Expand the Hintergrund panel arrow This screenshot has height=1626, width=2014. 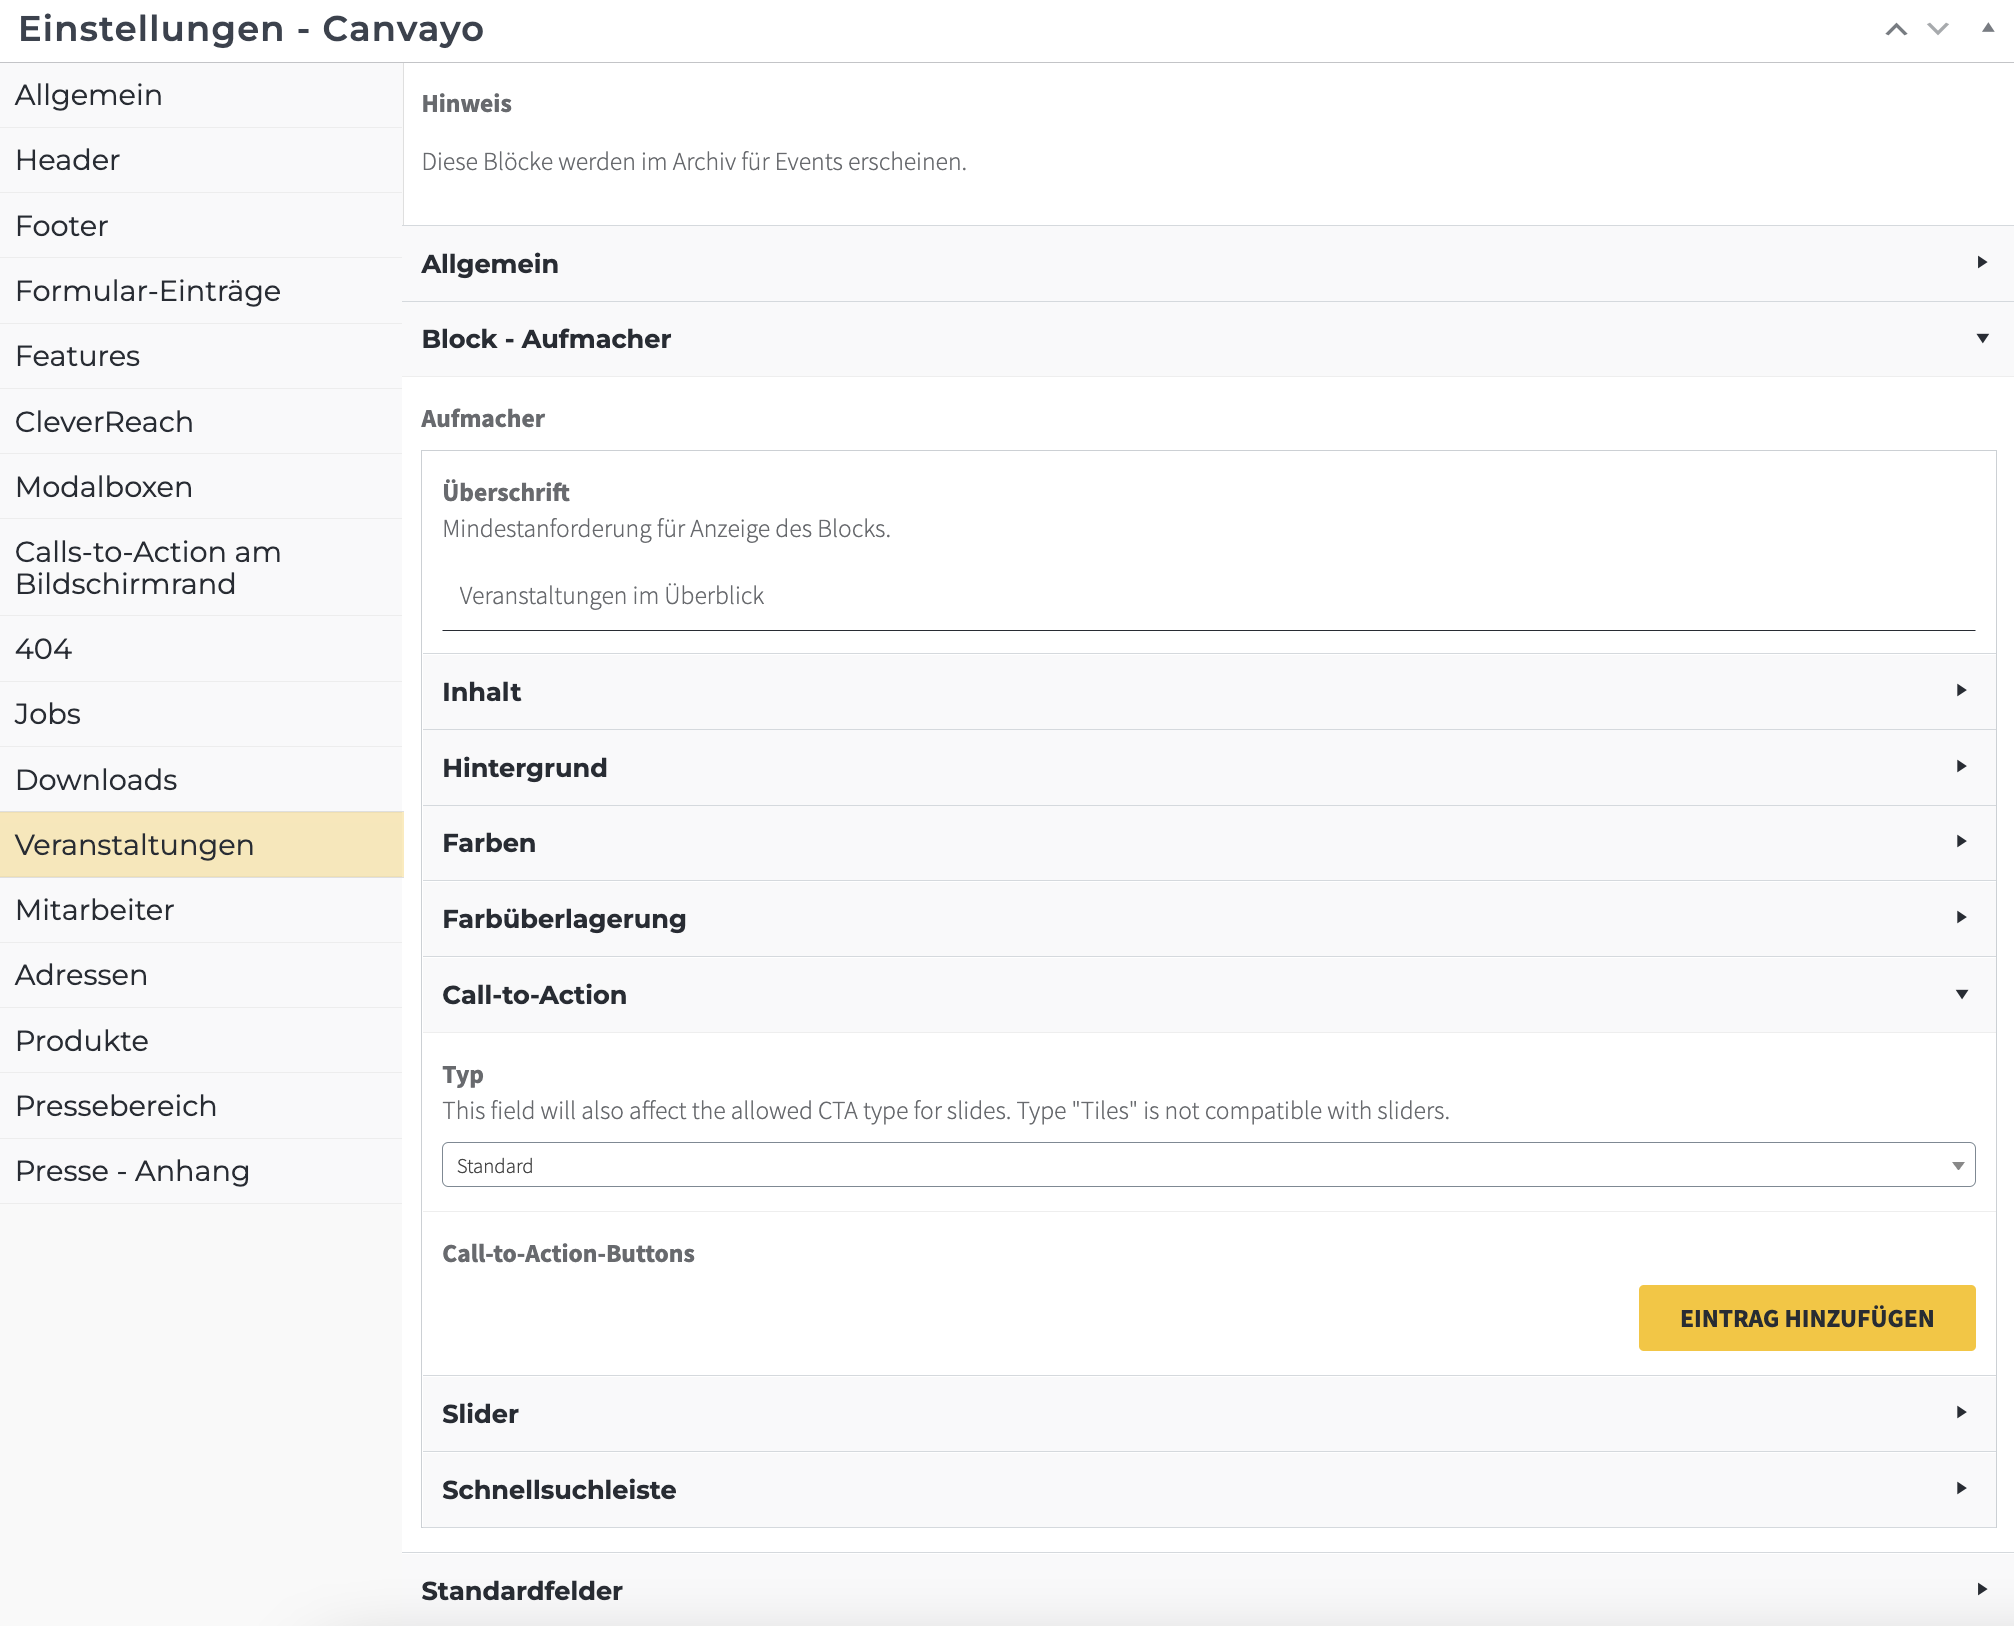coord(1961,767)
